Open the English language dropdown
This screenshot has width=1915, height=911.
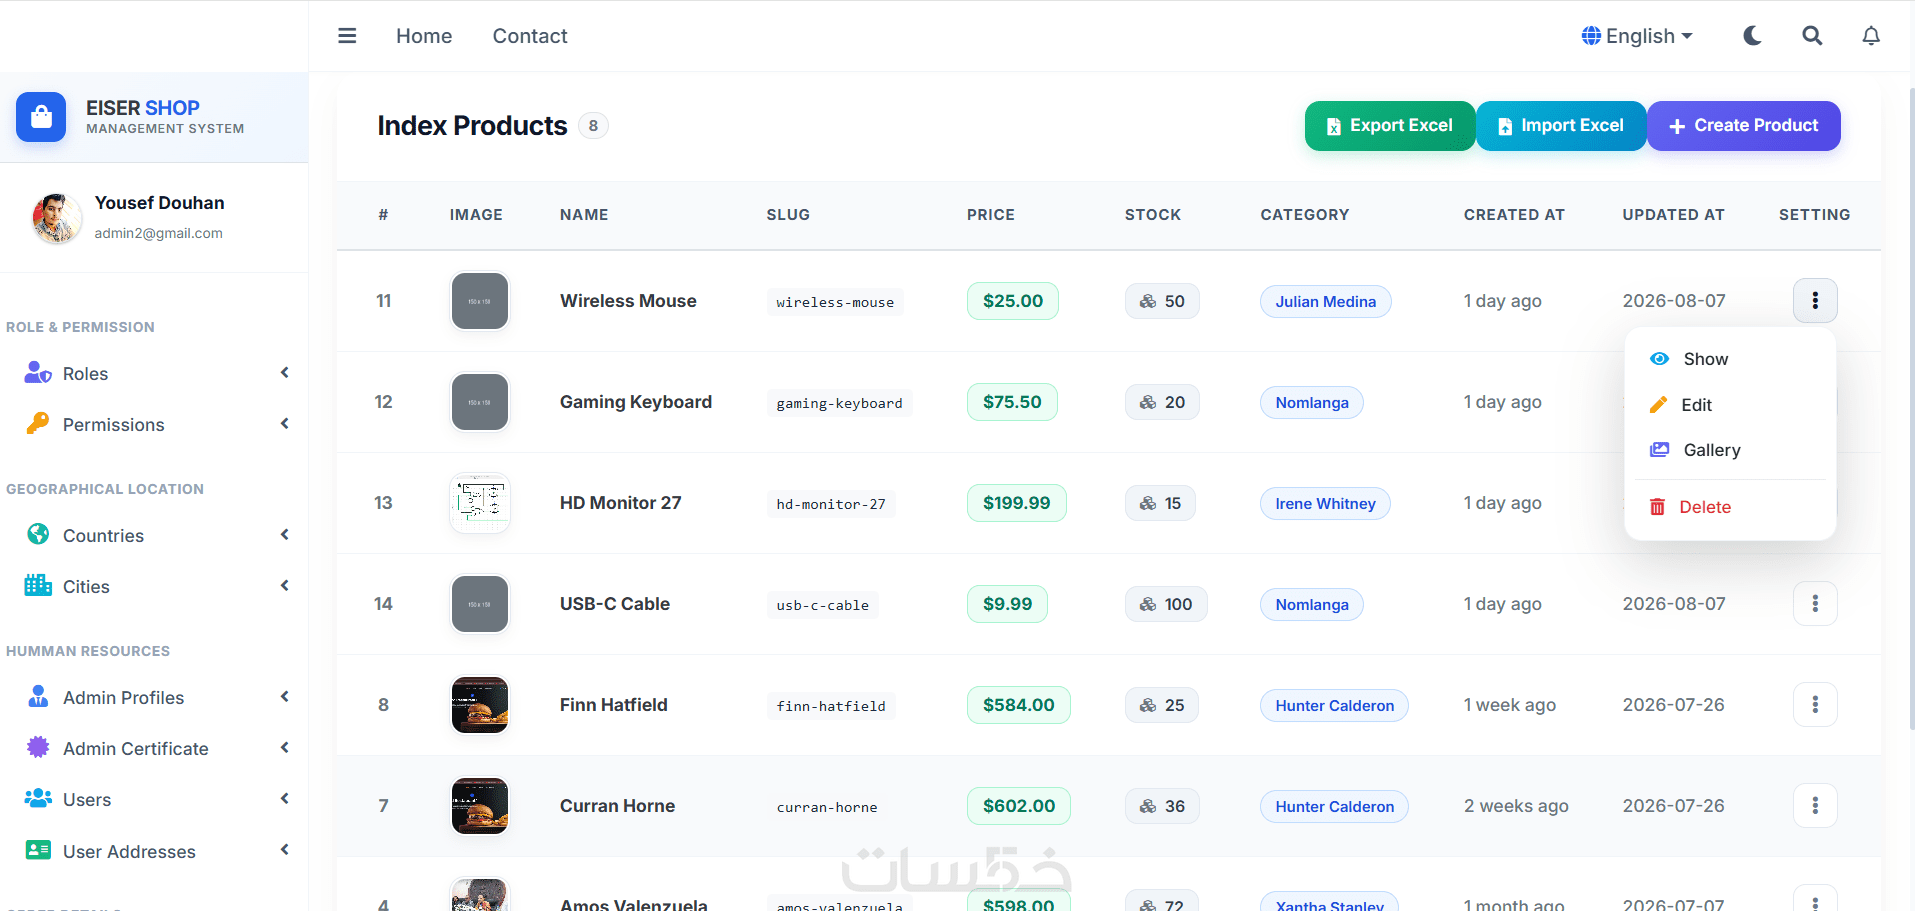click(1637, 36)
